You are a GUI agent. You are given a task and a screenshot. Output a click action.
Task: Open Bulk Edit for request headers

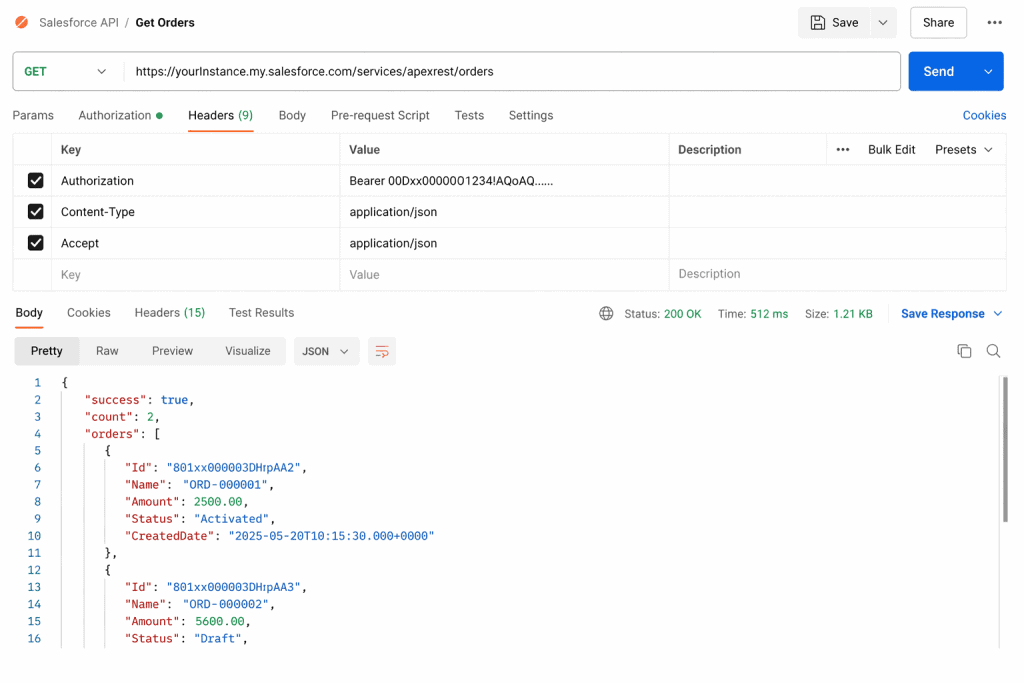[890, 149]
